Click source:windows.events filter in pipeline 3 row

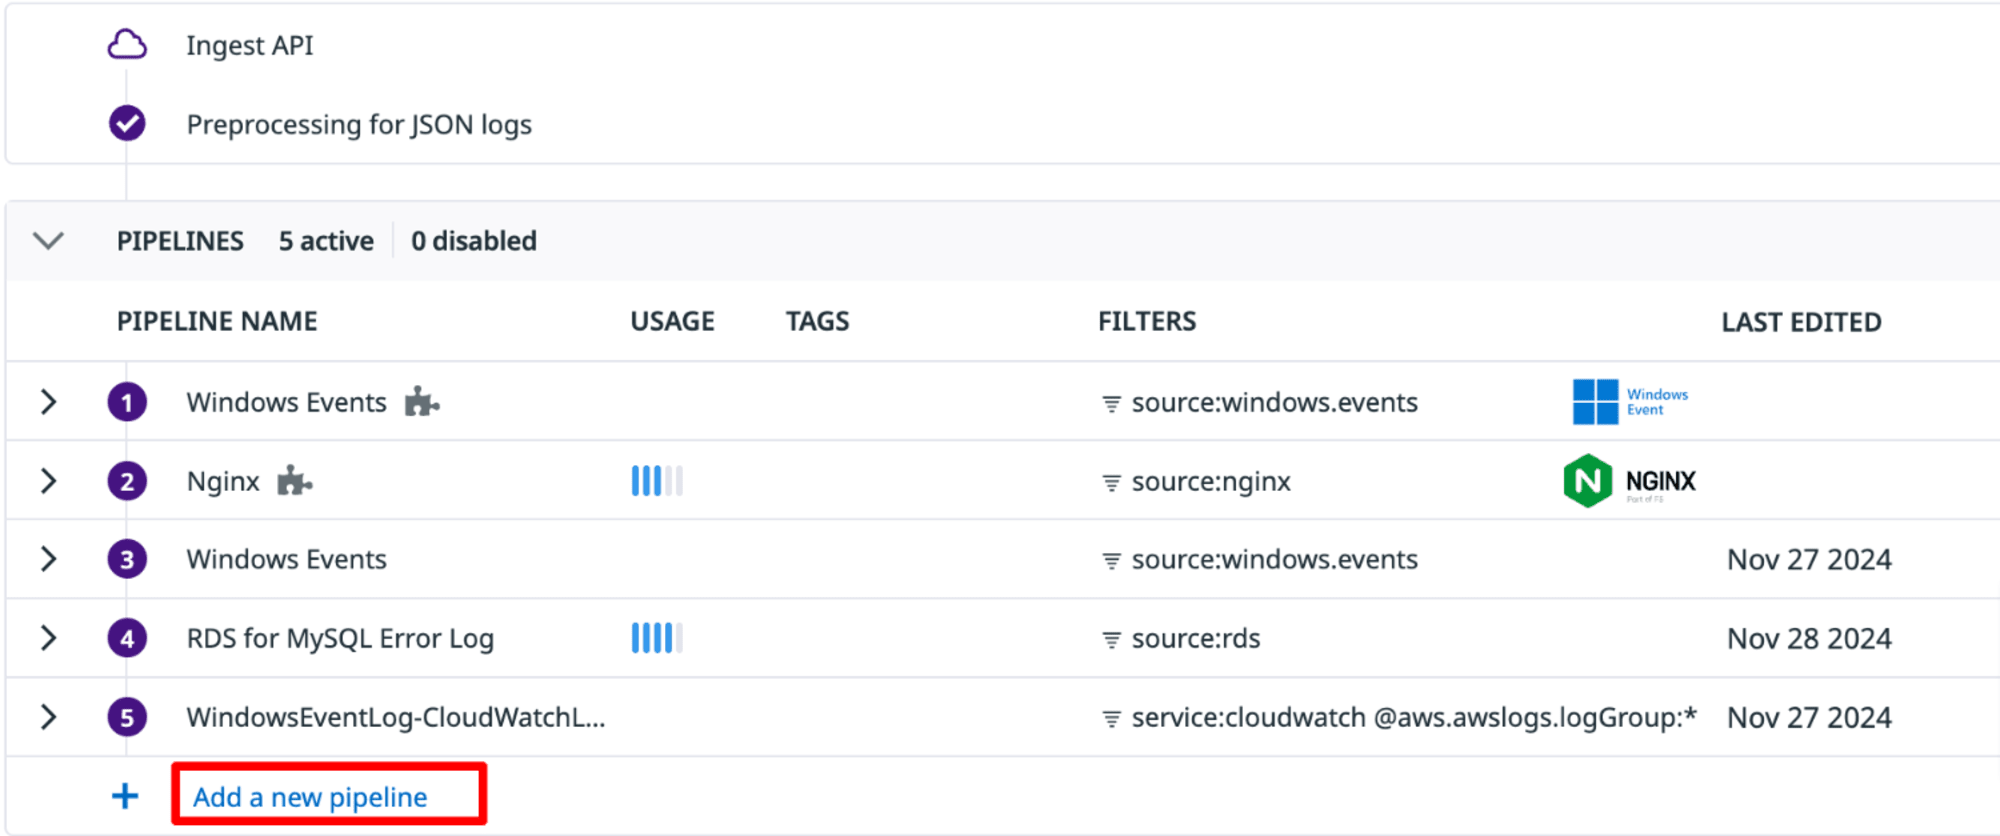click(1275, 559)
